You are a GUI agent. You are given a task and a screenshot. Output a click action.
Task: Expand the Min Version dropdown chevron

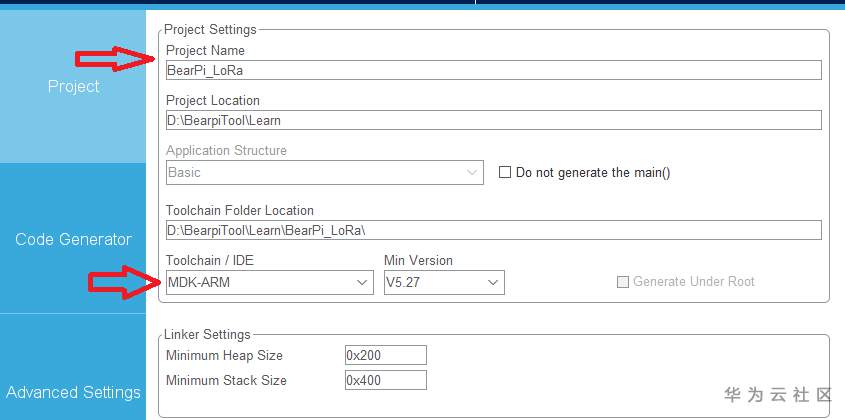pyautogui.click(x=493, y=283)
